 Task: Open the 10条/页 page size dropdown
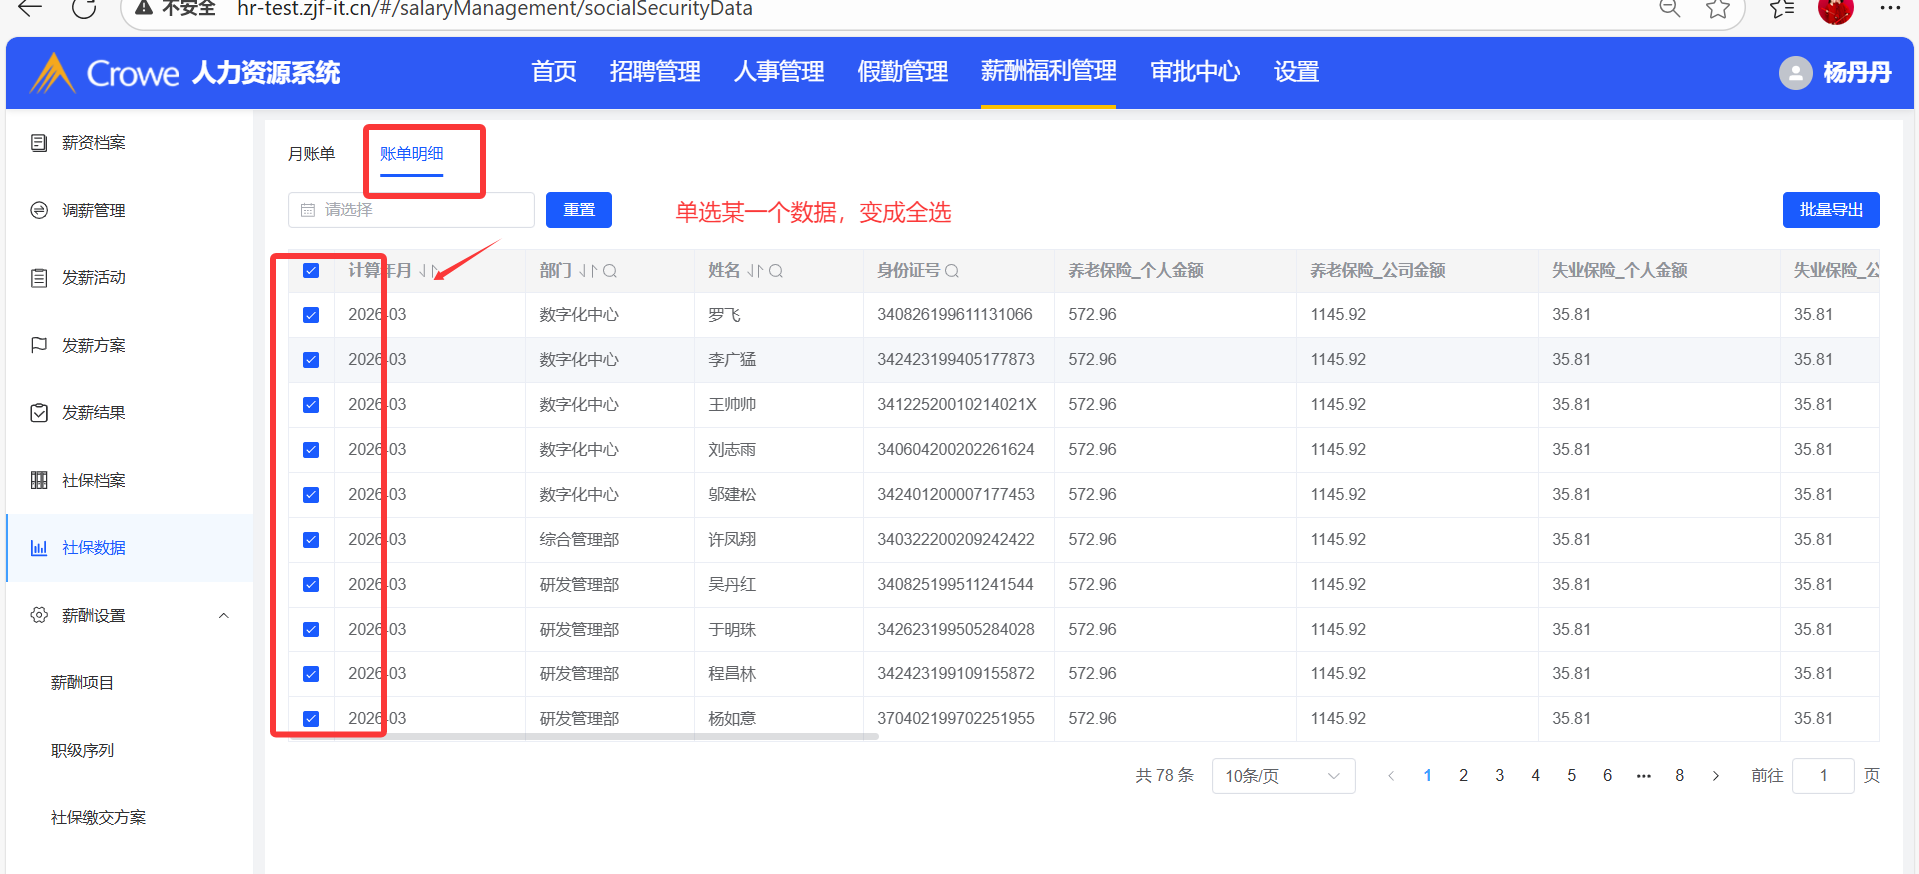coord(1283,776)
